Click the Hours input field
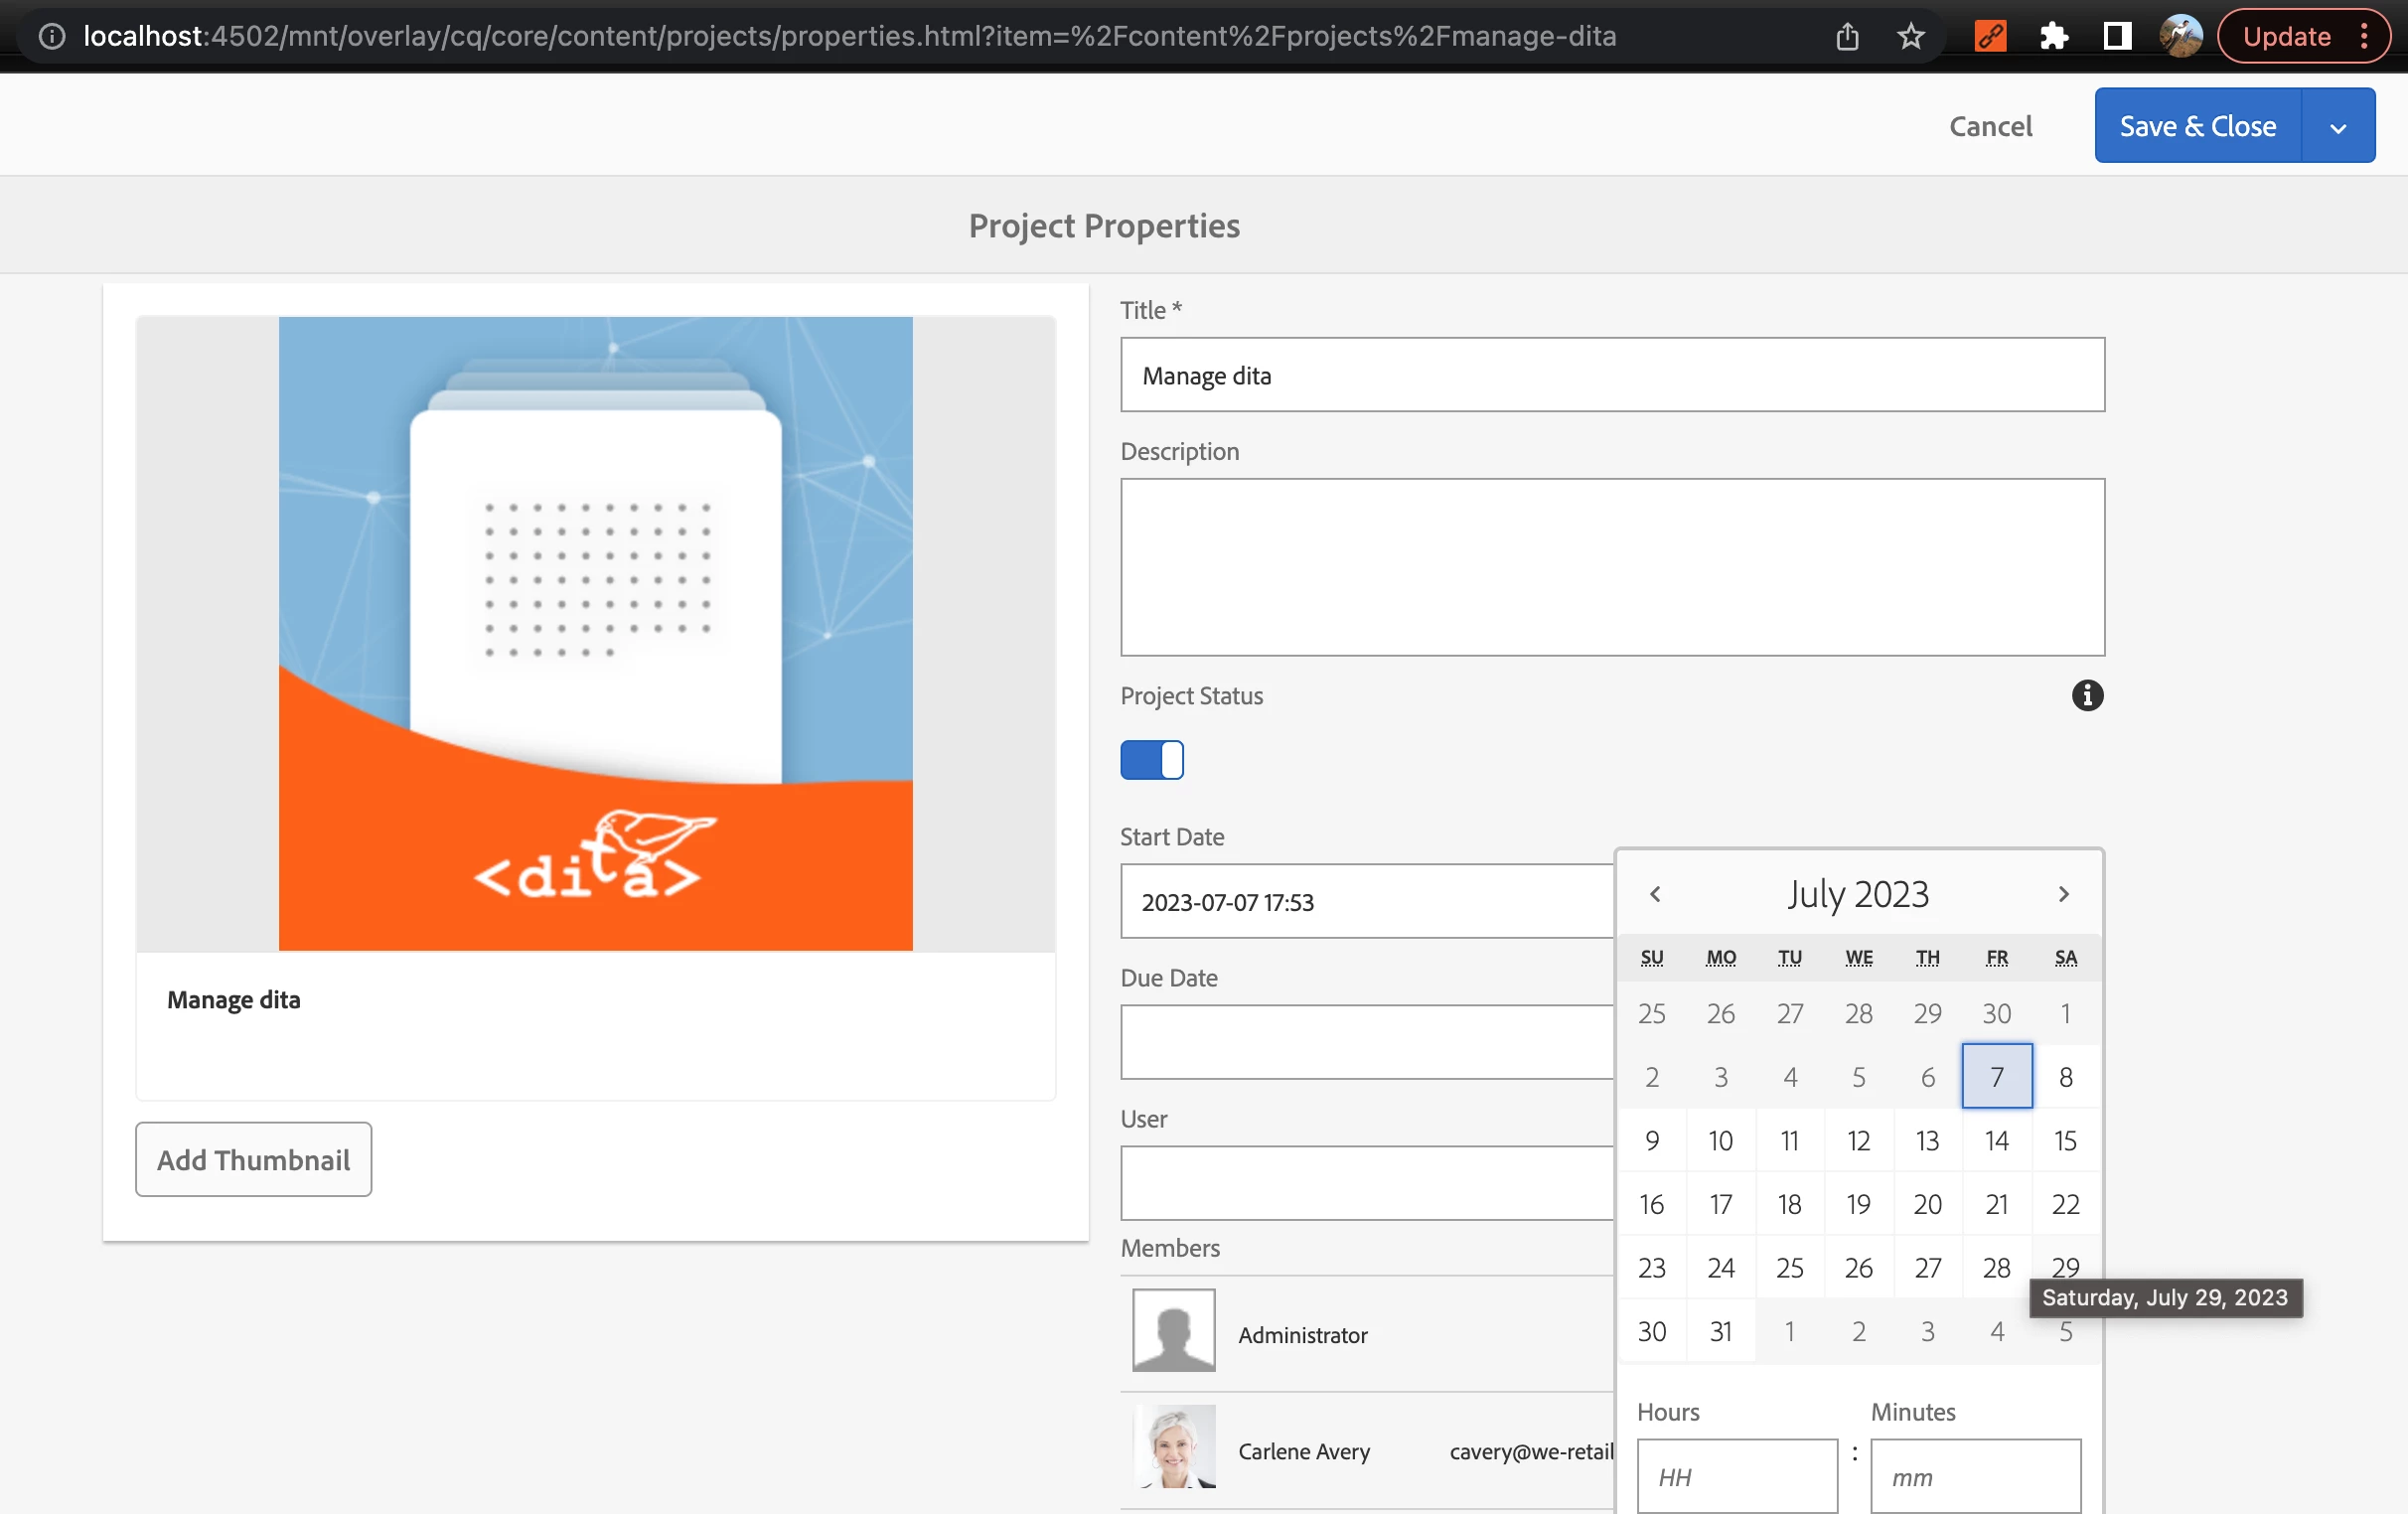Viewport: 2408px width, 1514px height. pos(1736,1476)
